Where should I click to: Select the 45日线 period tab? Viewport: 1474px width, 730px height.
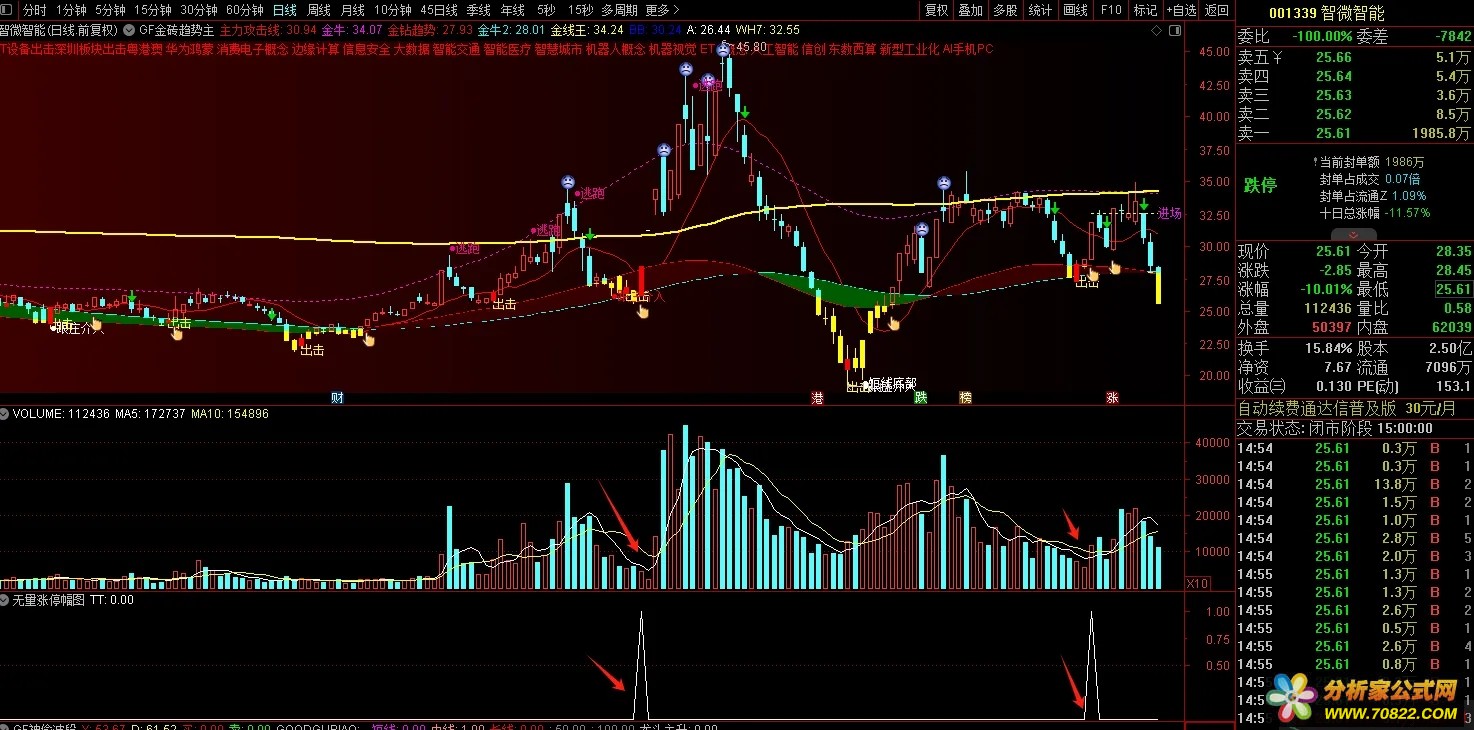(439, 10)
